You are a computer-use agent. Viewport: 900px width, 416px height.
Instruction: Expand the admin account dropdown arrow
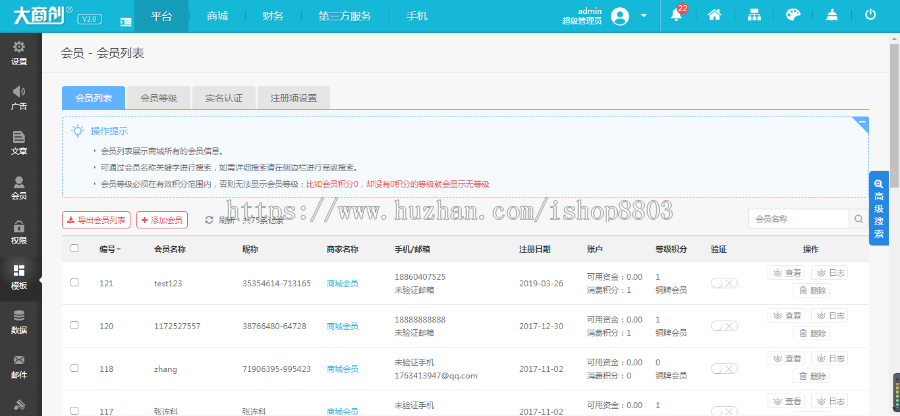pos(644,16)
